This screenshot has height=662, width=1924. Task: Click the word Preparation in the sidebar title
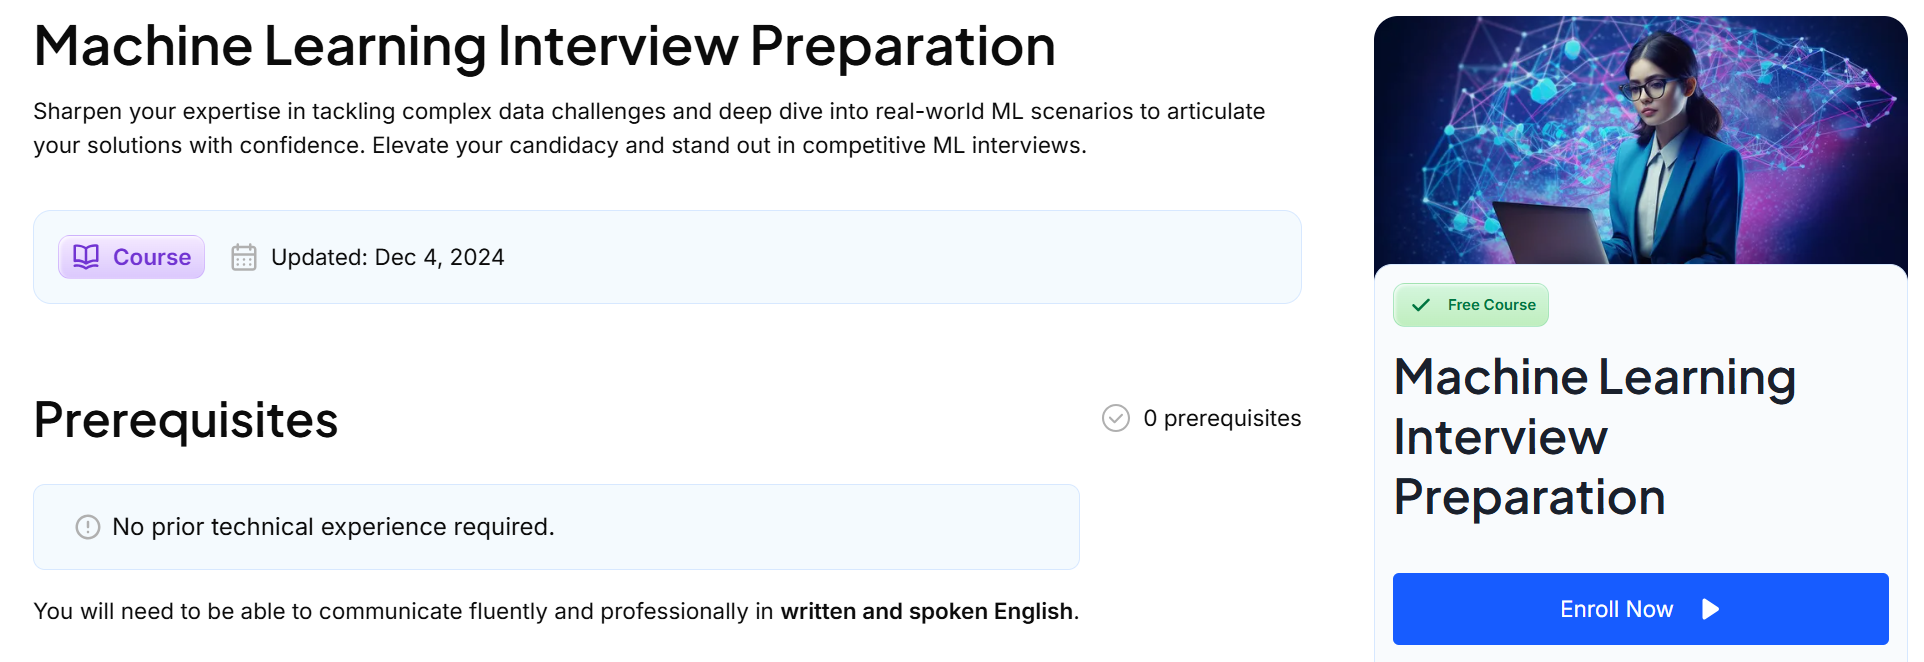1529,497
